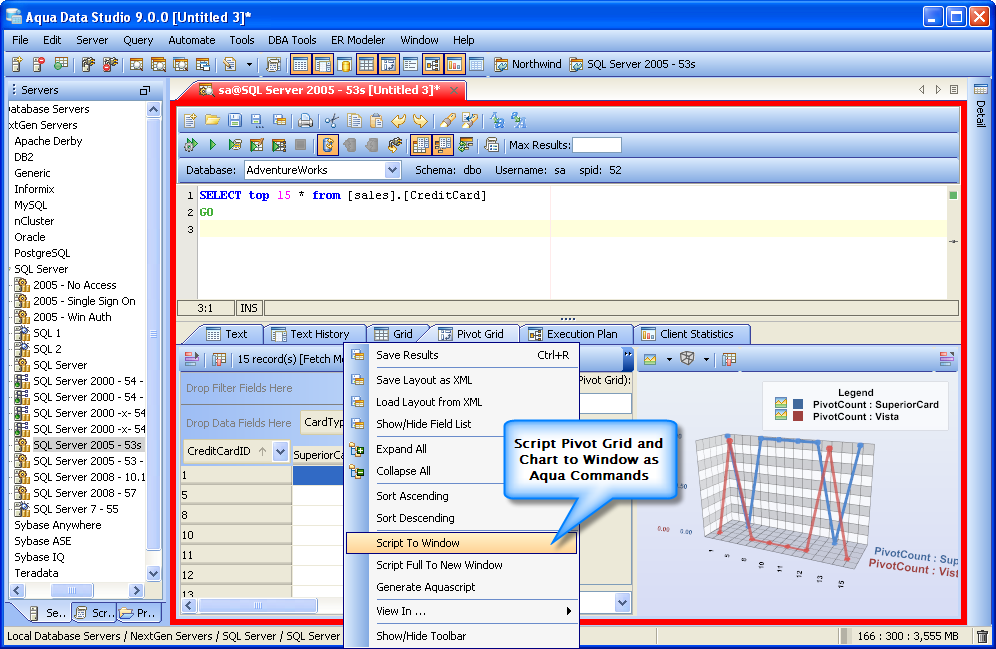Click the Servers panel scroll down arrow
The width and height of the screenshot is (996, 649).
[153, 573]
